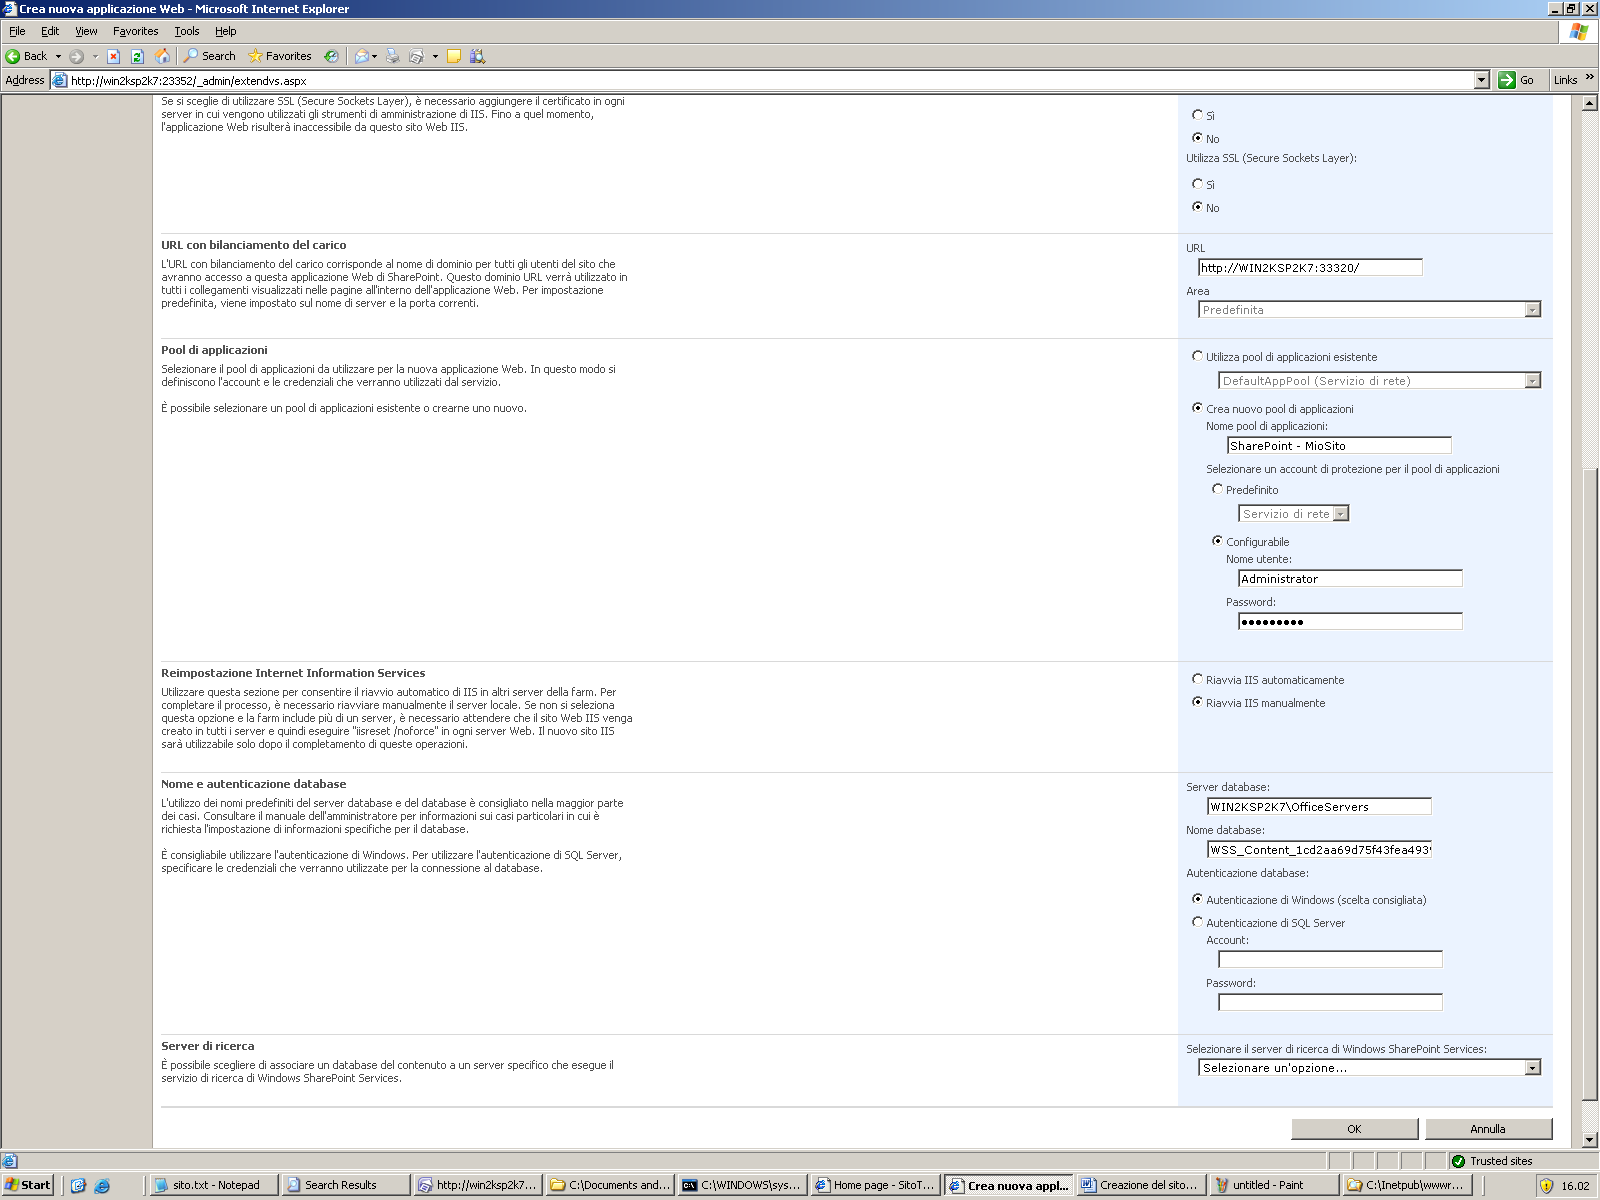
Task: Select 'Utilizza pool di applicazioni esistente'
Action: [1197, 356]
